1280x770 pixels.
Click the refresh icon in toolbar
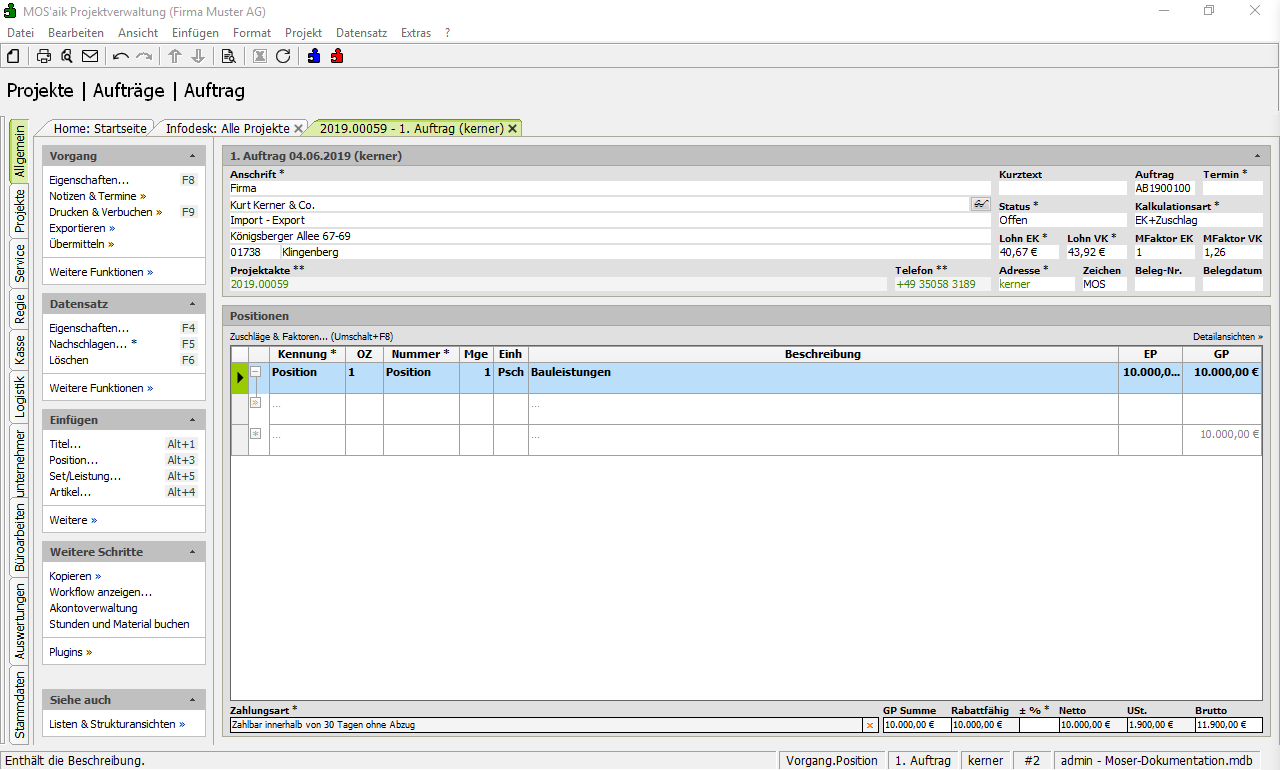[283, 56]
